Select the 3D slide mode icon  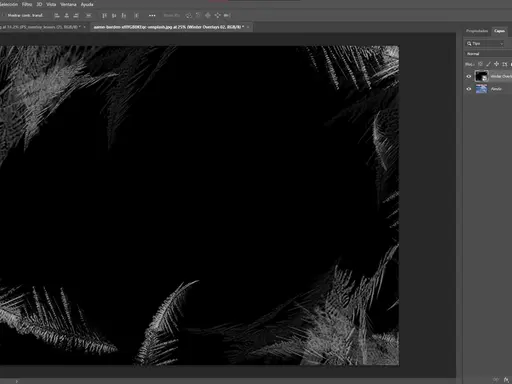click(217, 15)
